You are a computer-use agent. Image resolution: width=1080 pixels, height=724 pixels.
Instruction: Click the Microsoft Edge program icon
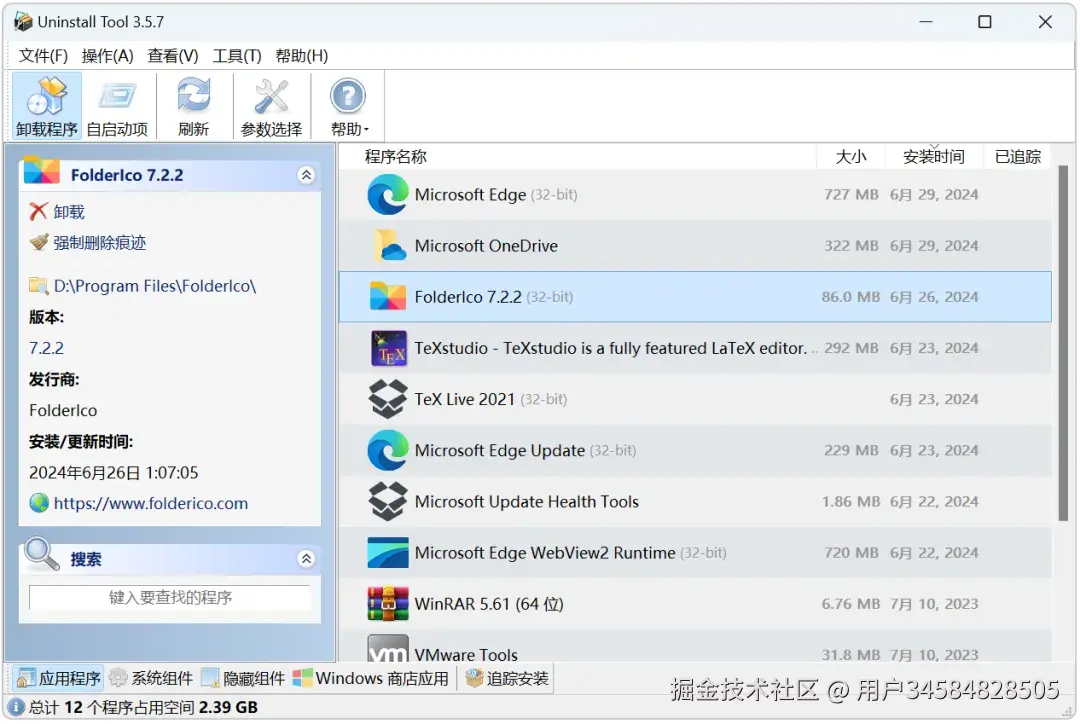(388, 195)
